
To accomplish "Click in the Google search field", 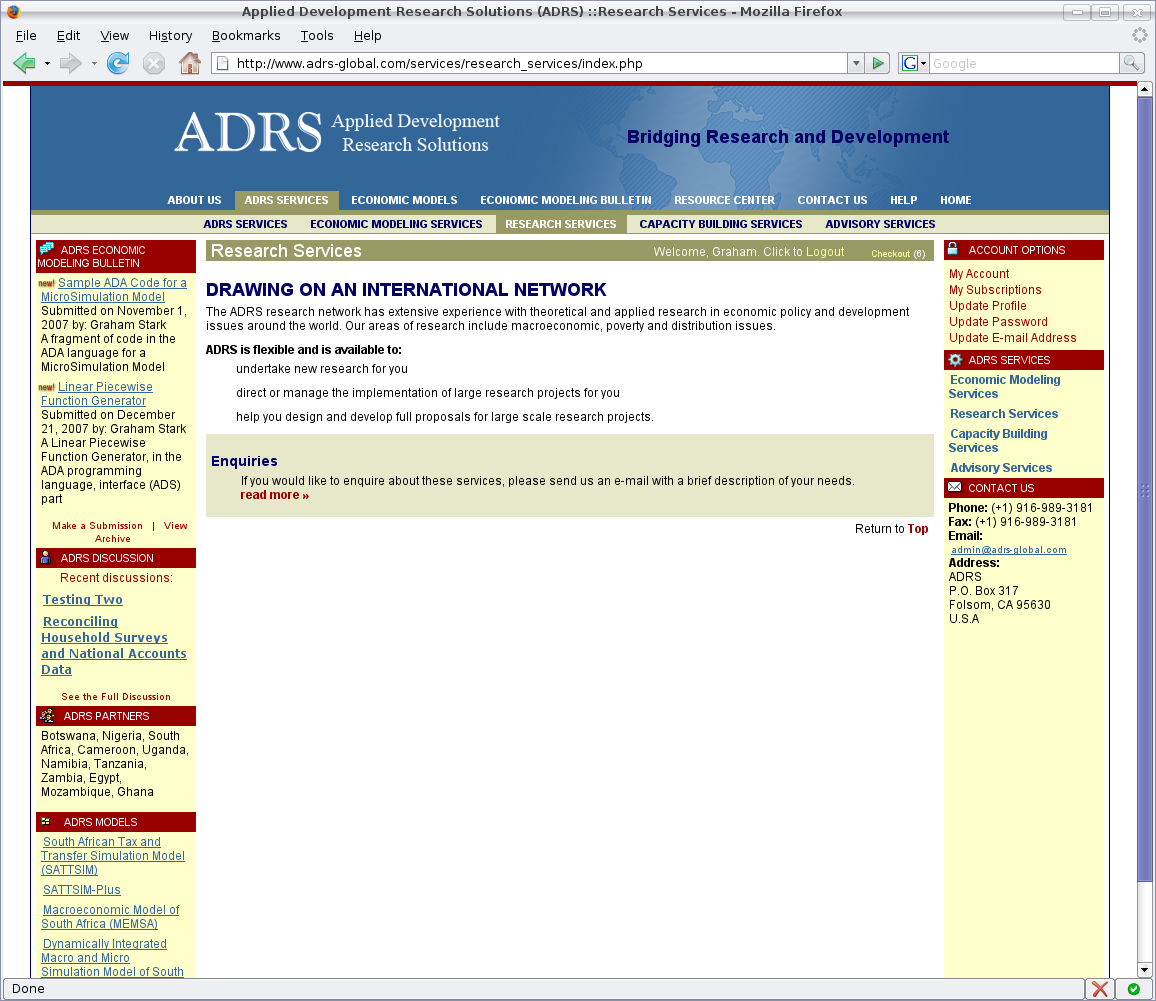I will tap(1022, 64).
